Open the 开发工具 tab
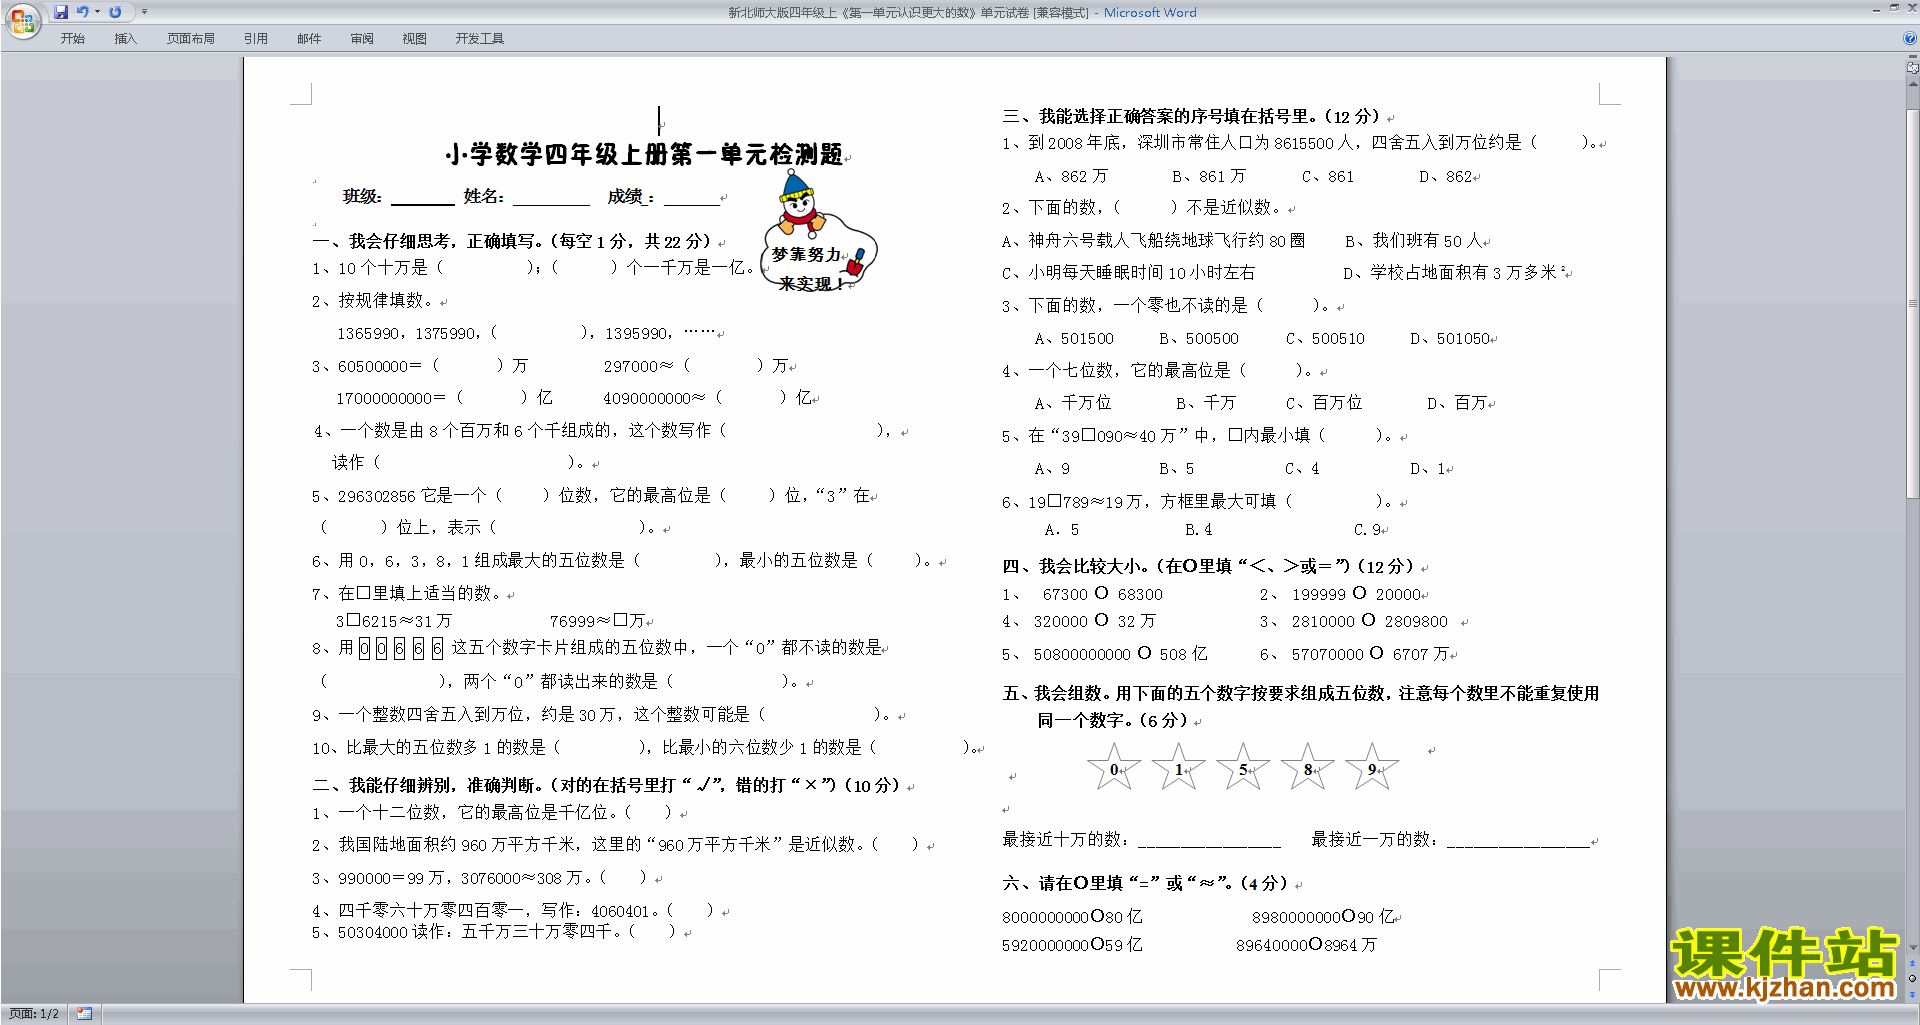The image size is (1920, 1025). coord(479,39)
